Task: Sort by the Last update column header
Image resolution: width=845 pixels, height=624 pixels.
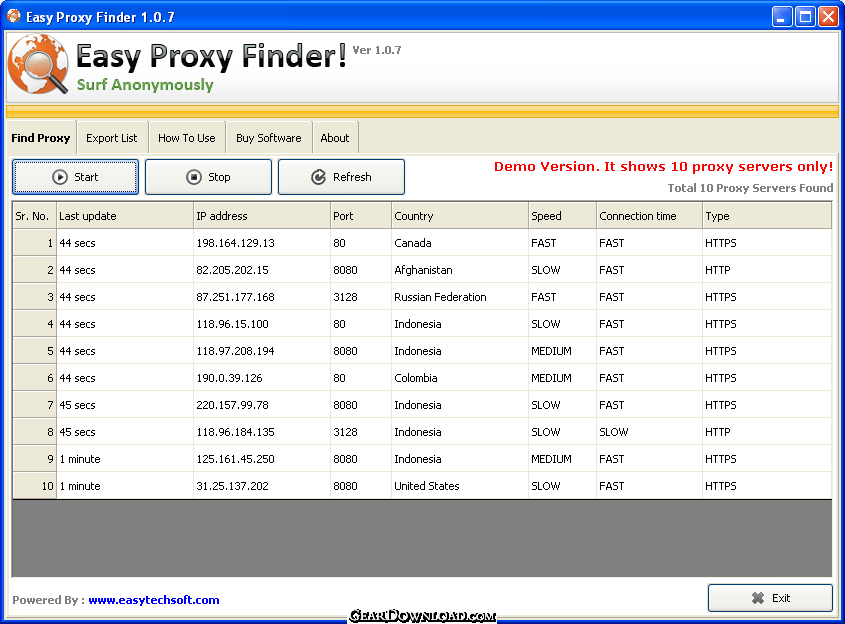Action: [124, 216]
